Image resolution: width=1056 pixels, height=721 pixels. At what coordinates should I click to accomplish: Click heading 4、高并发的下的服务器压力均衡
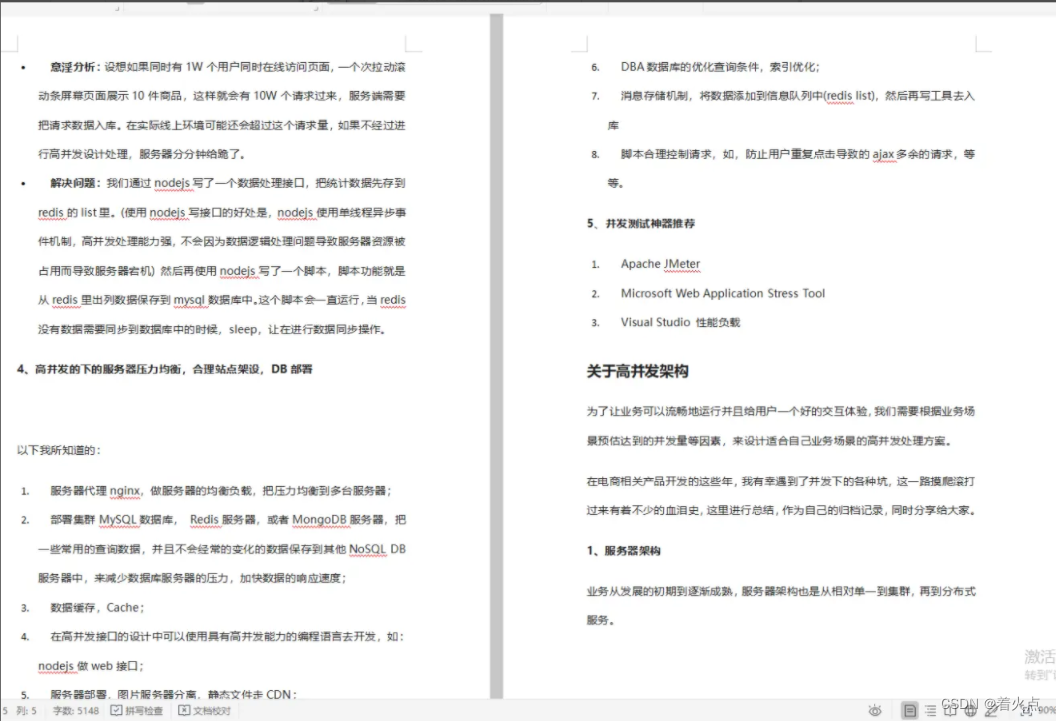(x=164, y=369)
